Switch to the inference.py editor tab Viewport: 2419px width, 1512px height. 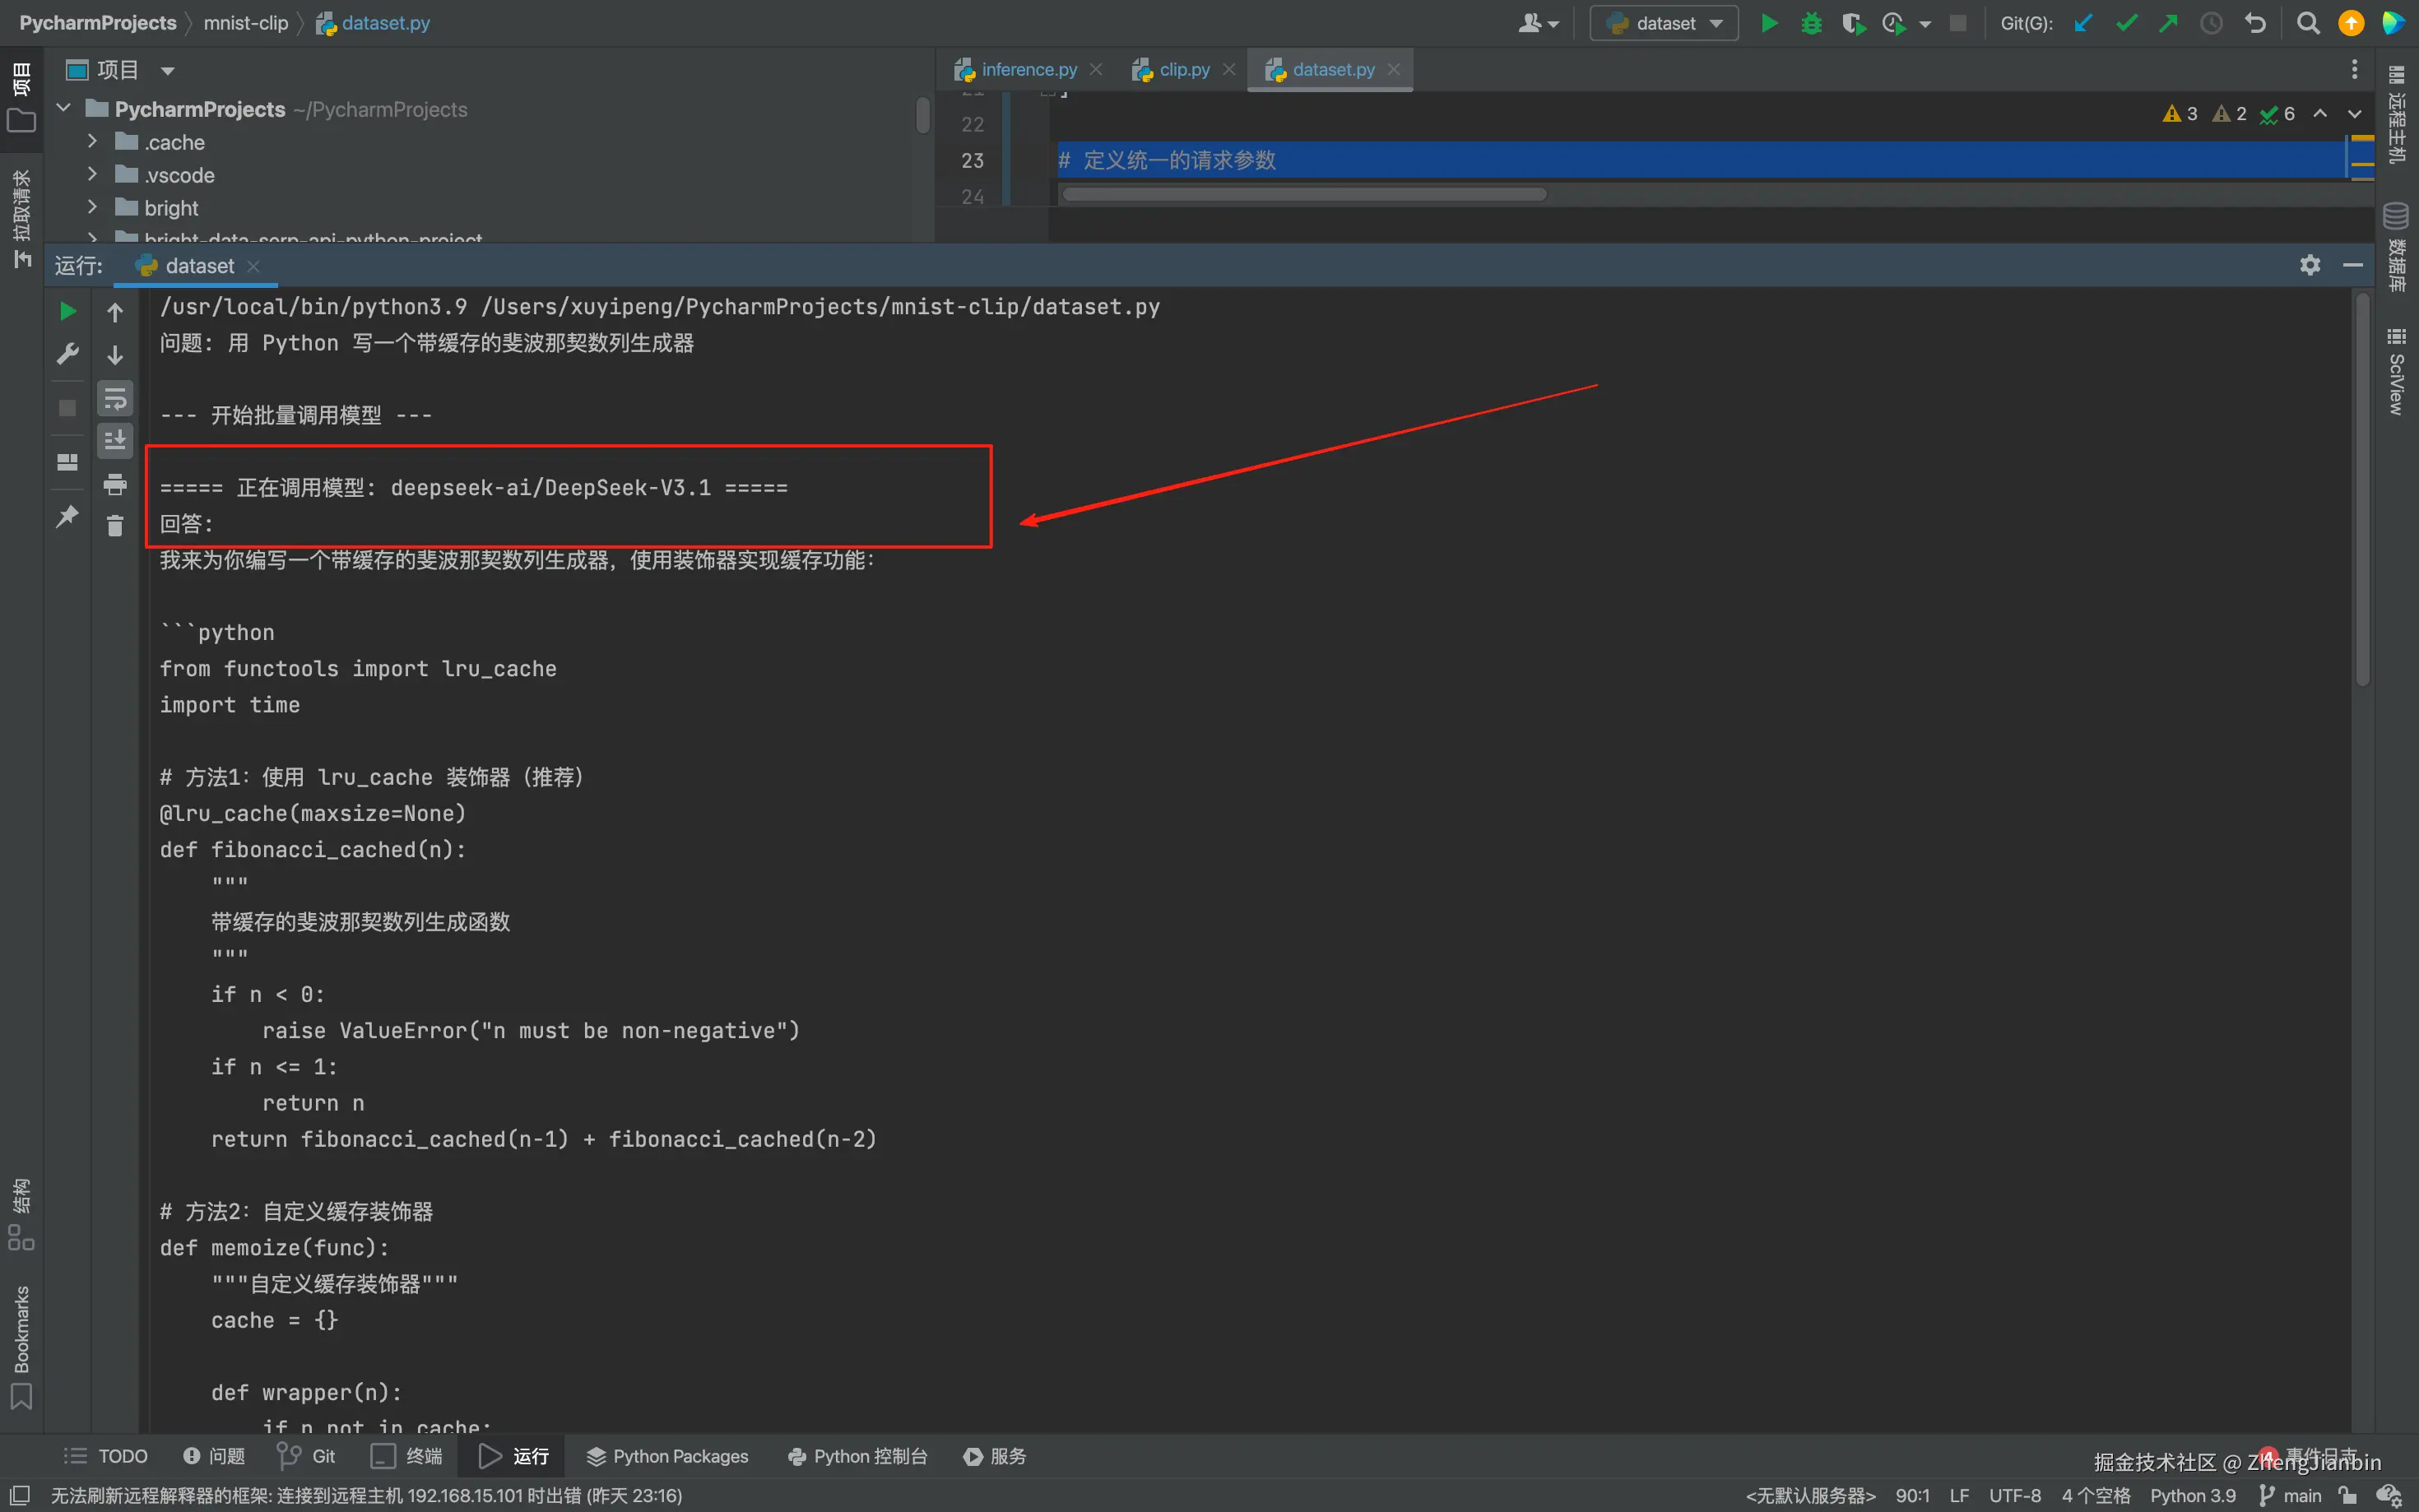point(1028,69)
